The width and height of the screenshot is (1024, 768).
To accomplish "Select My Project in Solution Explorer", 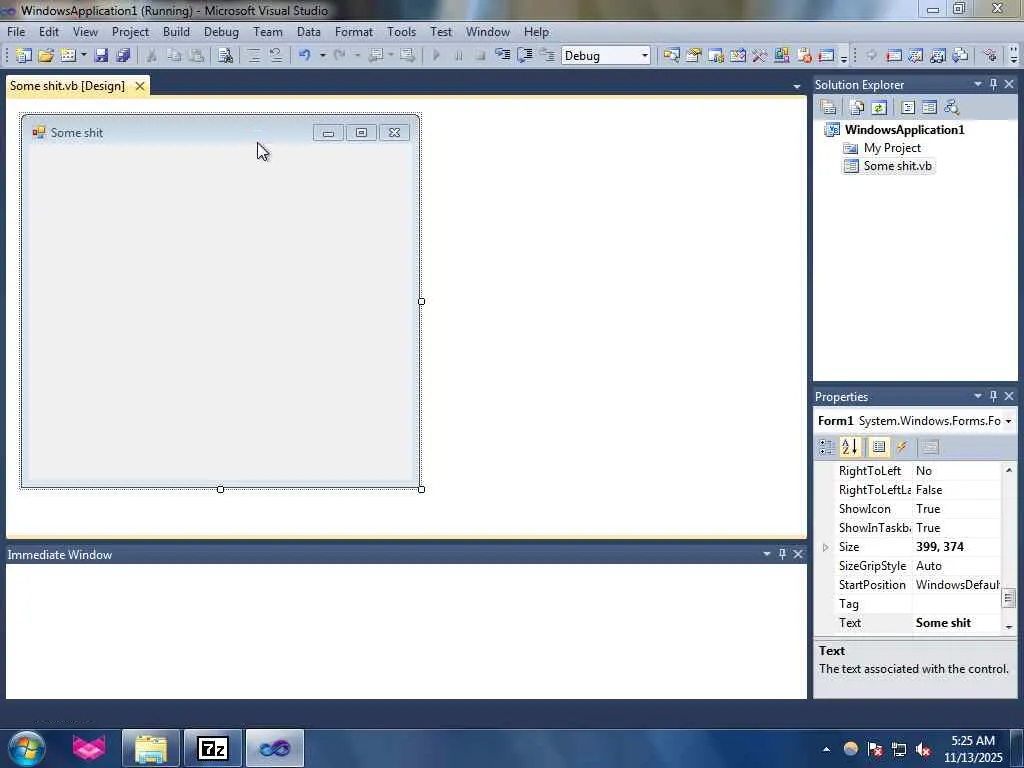I will (x=892, y=148).
